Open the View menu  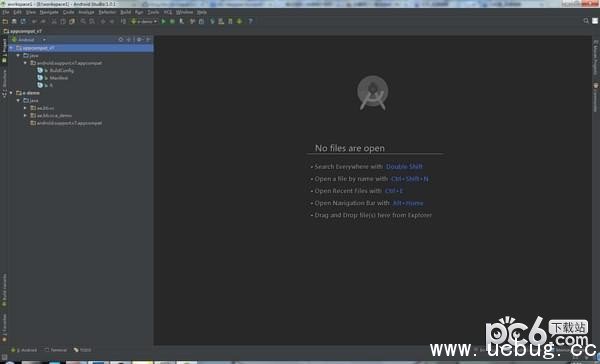31,12
